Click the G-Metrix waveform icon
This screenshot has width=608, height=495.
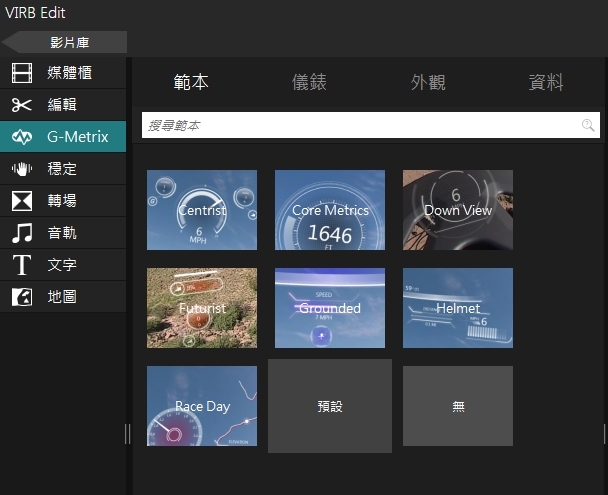point(22,137)
